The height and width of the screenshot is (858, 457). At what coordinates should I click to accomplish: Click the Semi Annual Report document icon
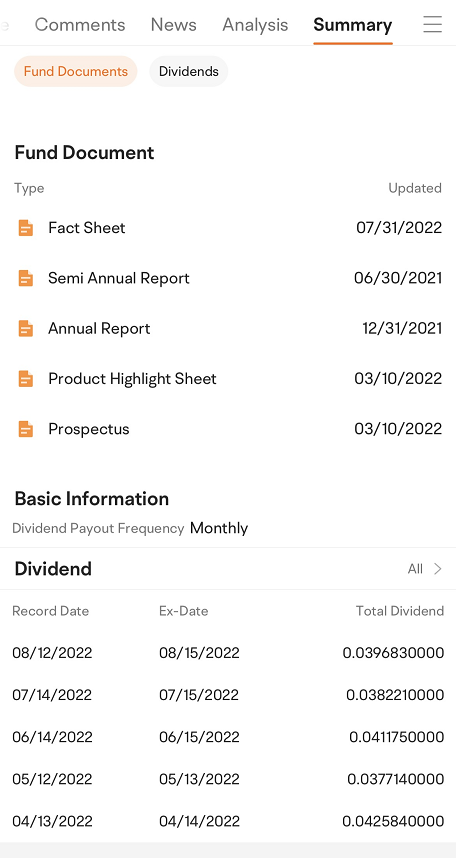(26, 278)
